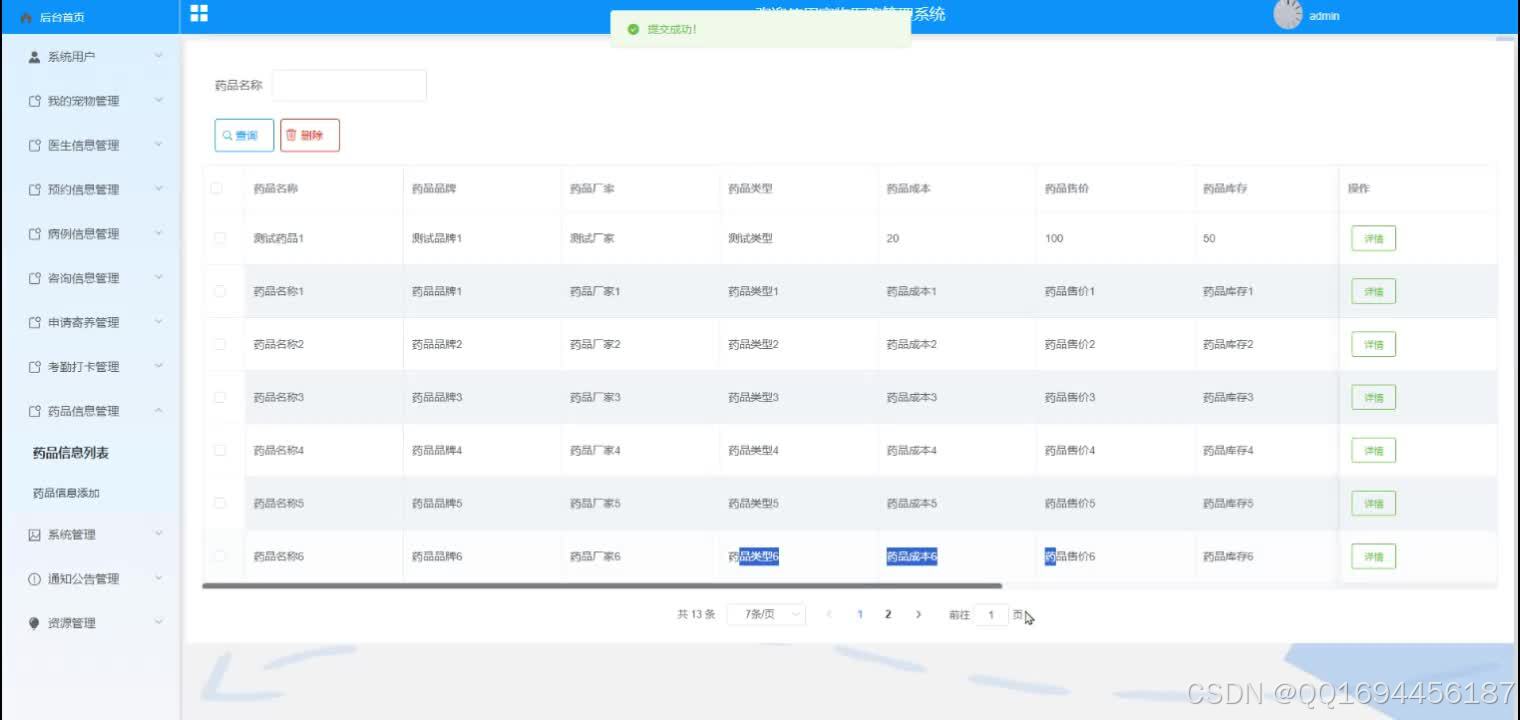Go to next page arrow
Image resolution: width=1520 pixels, height=720 pixels.
click(918, 615)
